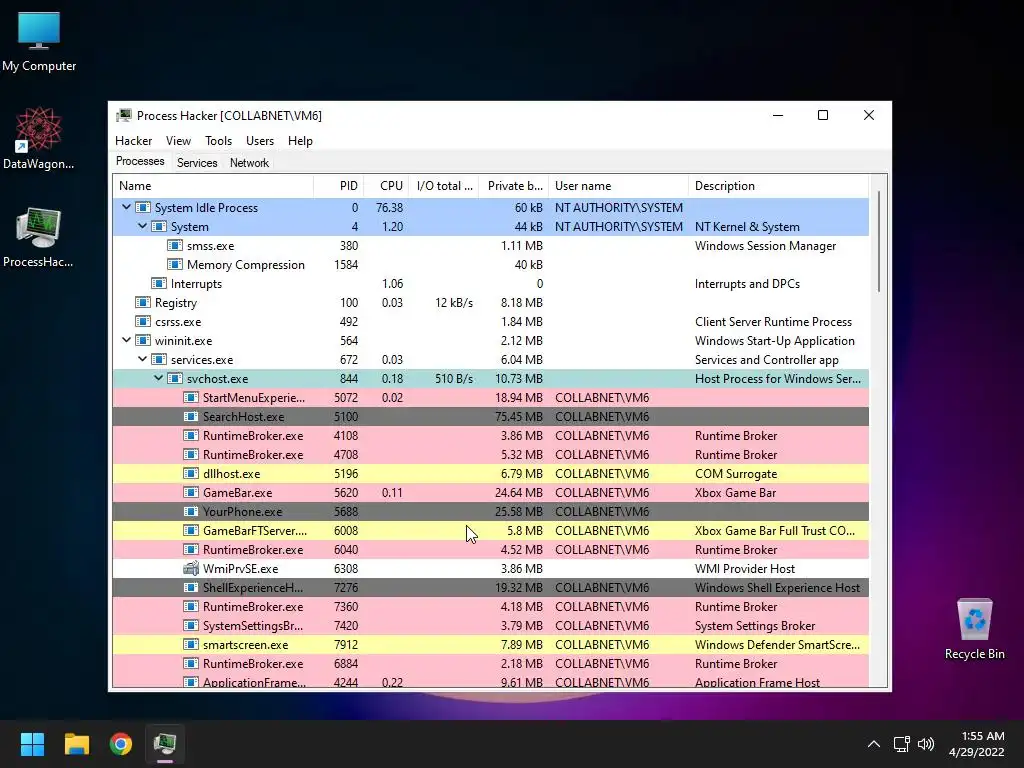1024x768 pixels.
Task: Sort by the PID column header
Action: 338,186
